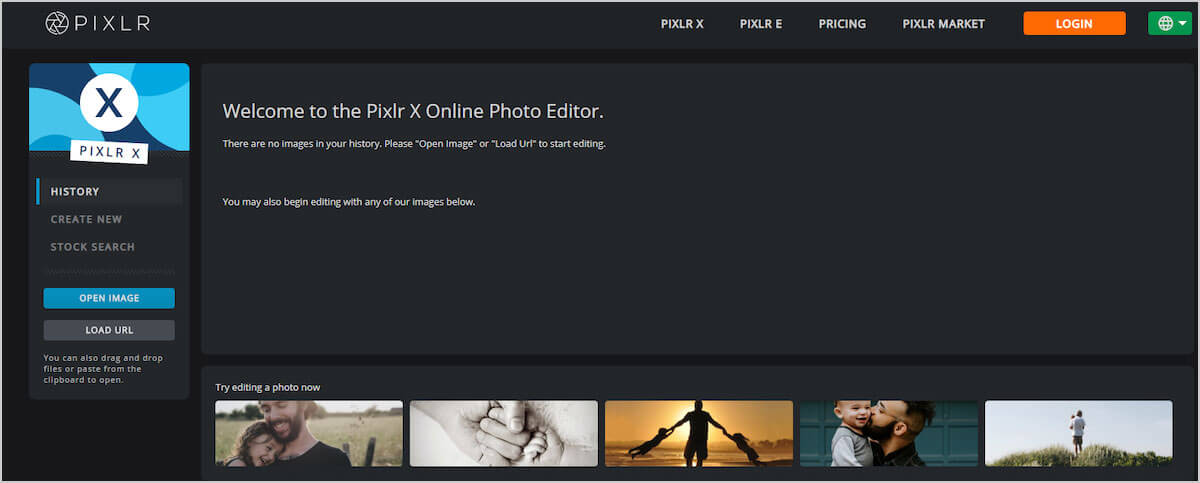Open the person on grassy hill photo
Viewport: 1200px width, 483px height.
[1079, 433]
